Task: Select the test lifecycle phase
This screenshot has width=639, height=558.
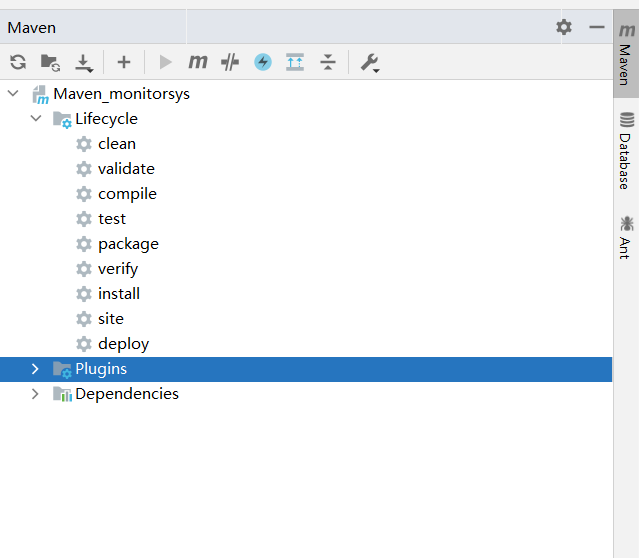Action: click(112, 219)
